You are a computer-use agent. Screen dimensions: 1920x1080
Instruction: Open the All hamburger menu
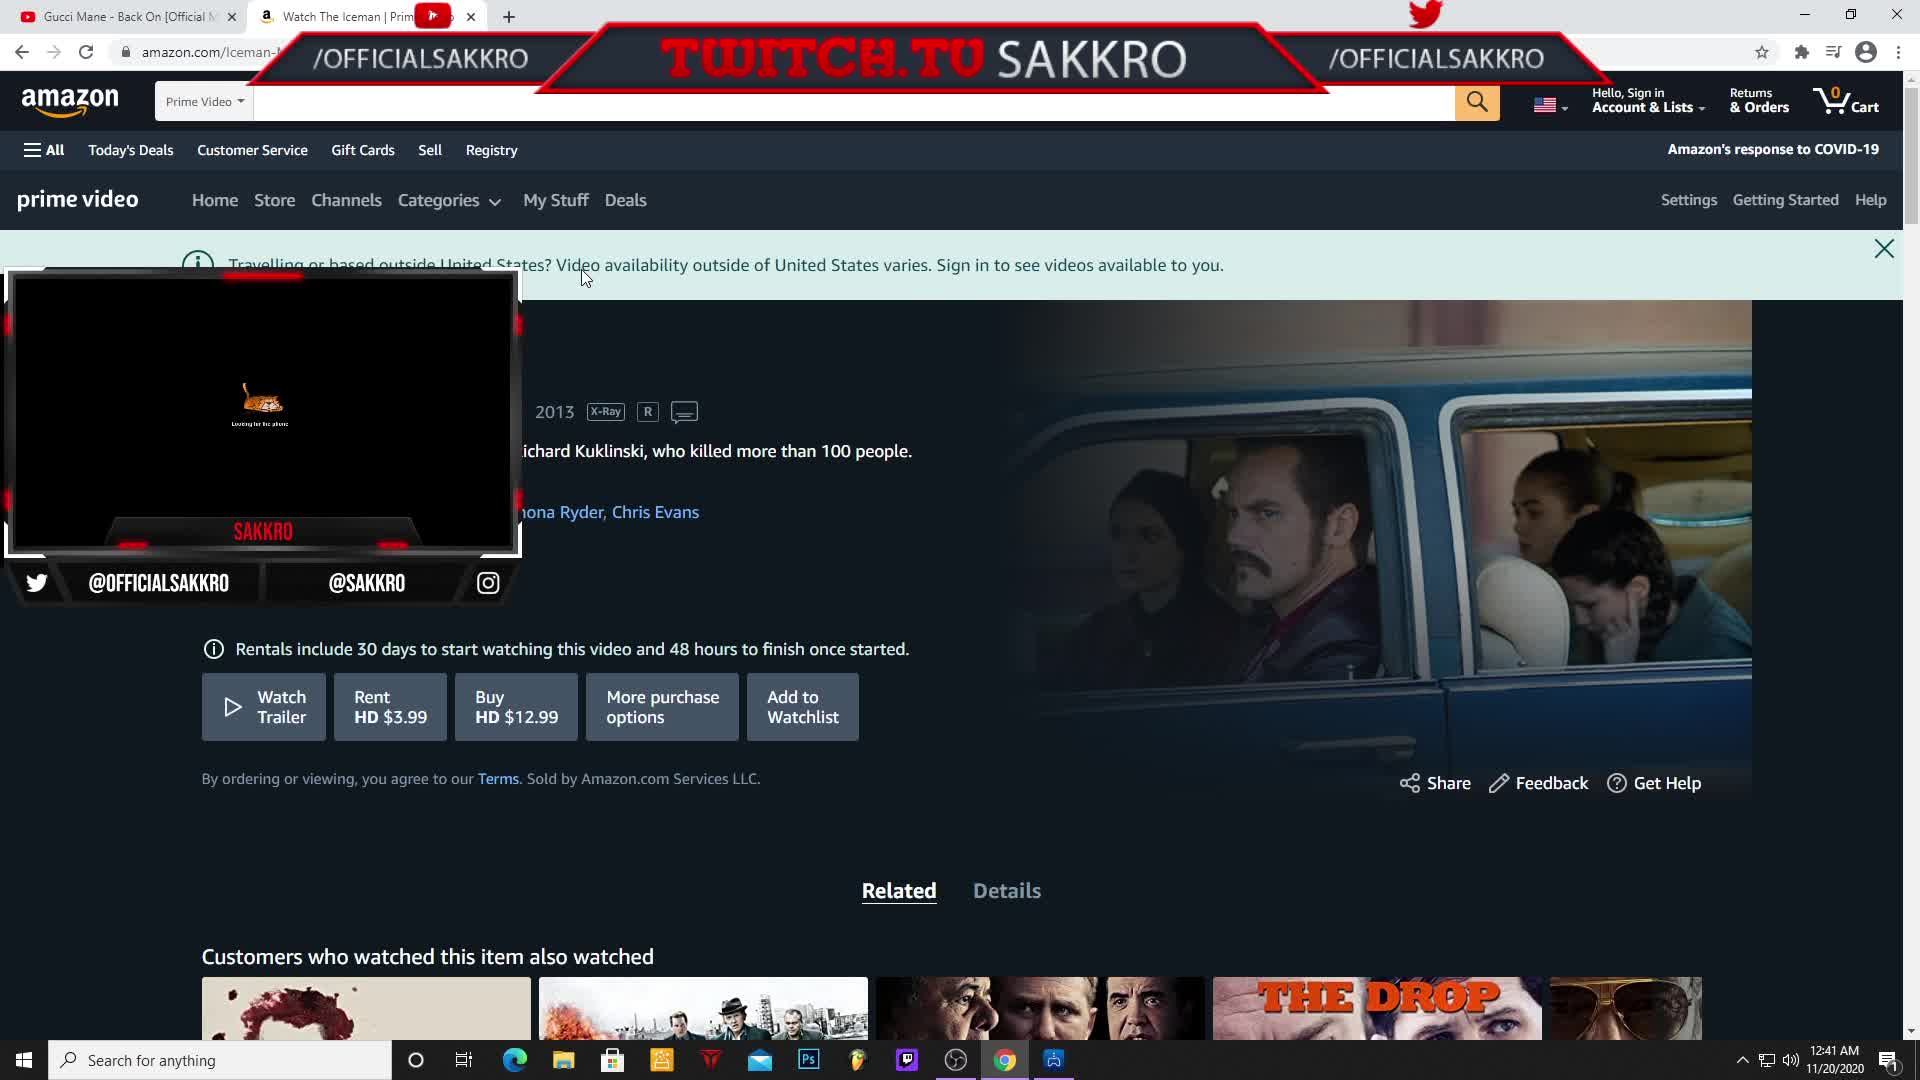[44, 150]
